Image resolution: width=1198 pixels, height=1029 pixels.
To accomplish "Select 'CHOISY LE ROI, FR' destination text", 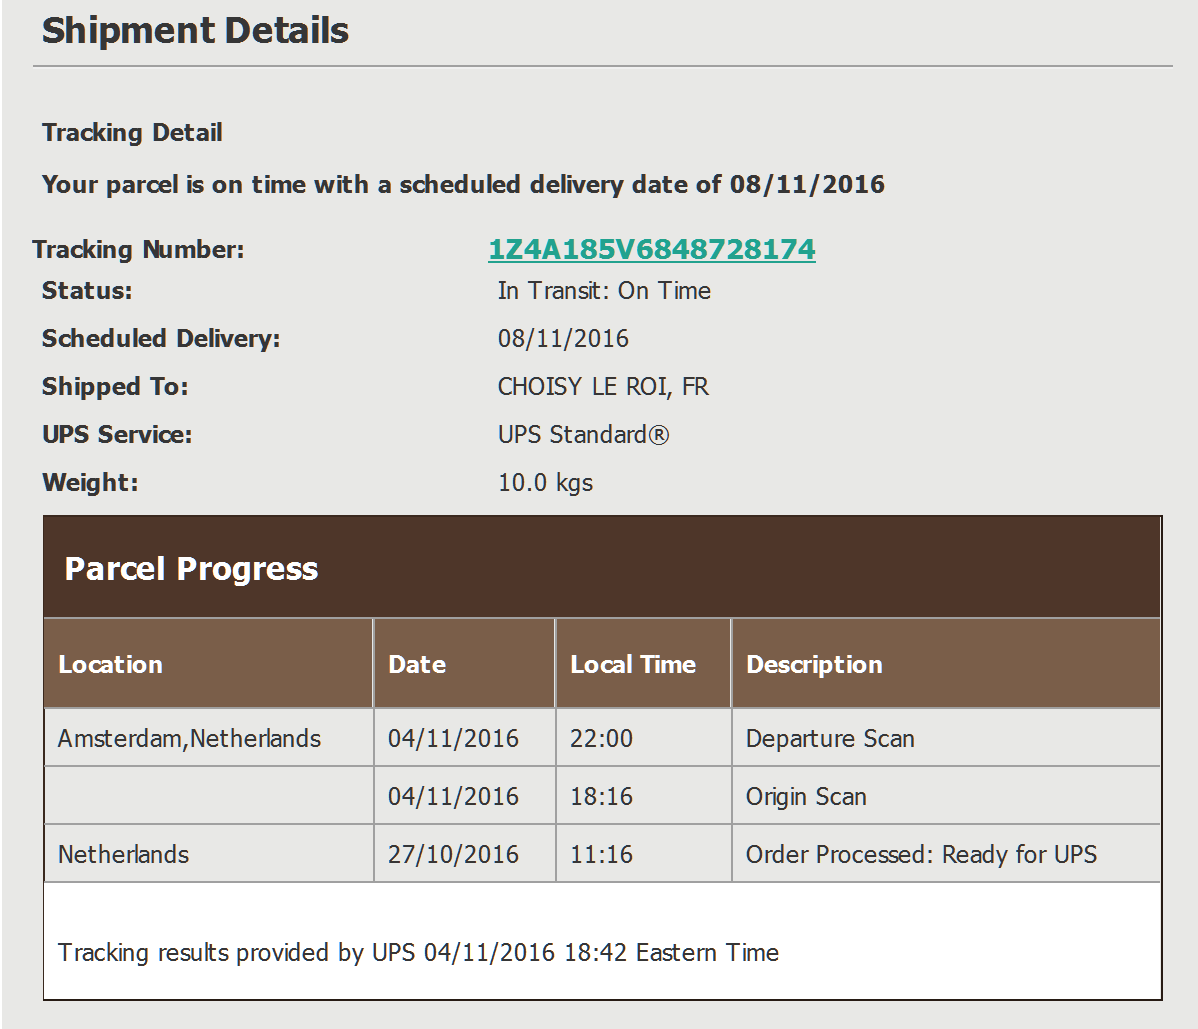I will pos(604,387).
